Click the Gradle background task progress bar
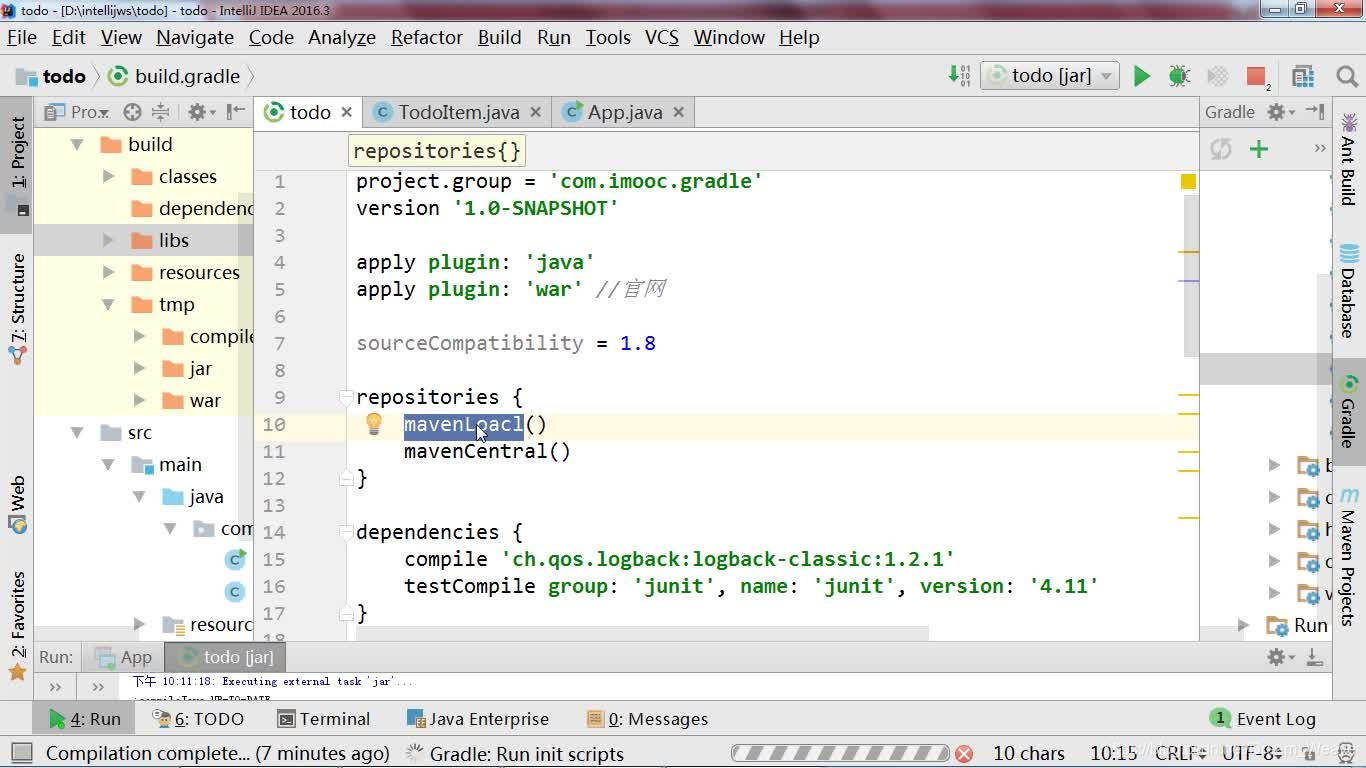The height and width of the screenshot is (768, 1366). point(840,754)
